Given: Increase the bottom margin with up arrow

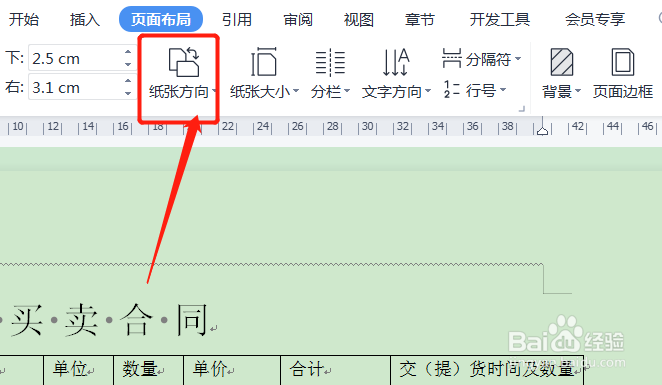Looking at the screenshot, I should click(128, 52).
